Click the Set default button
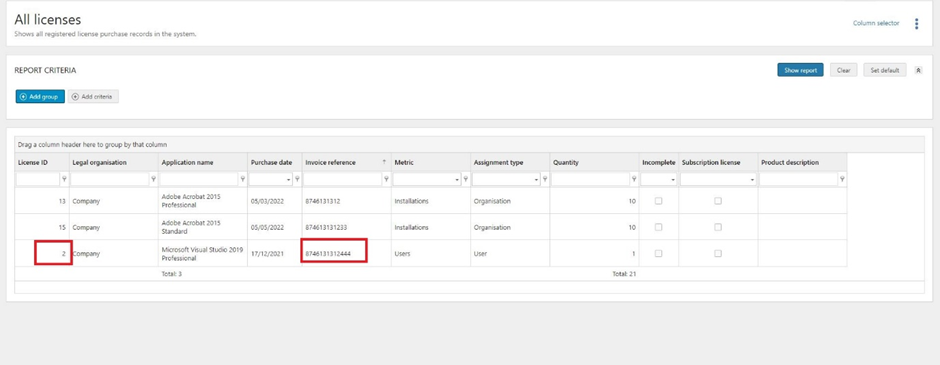 (x=885, y=70)
